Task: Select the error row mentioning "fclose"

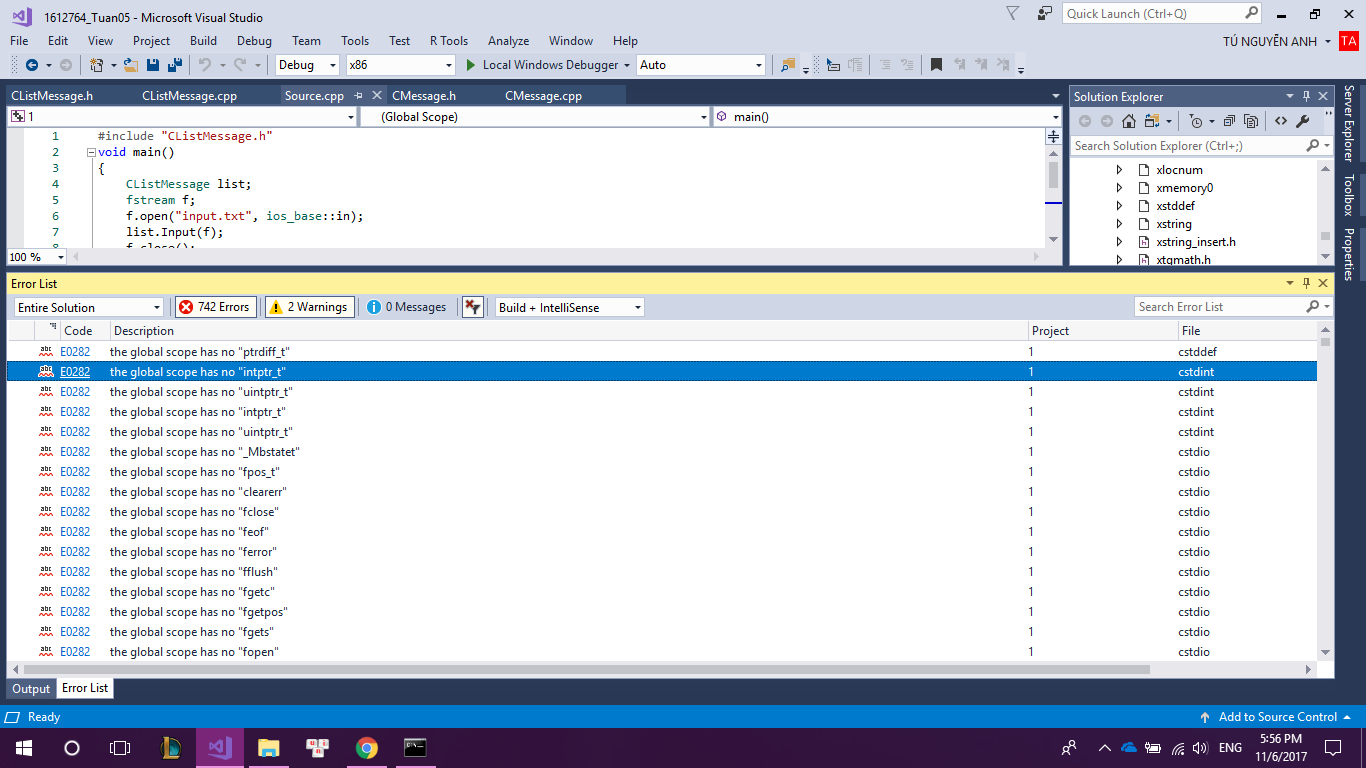Action: pyautogui.click(x=662, y=512)
